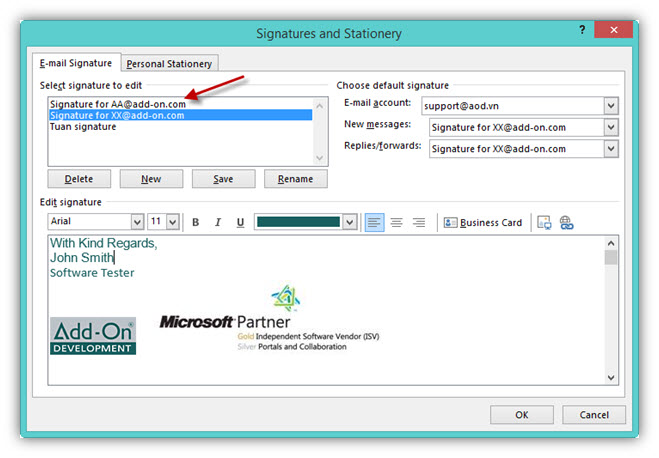Toggle Underline formatting in signature editor
The width and height of the screenshot is (659, 458).
tap(240, 222)
